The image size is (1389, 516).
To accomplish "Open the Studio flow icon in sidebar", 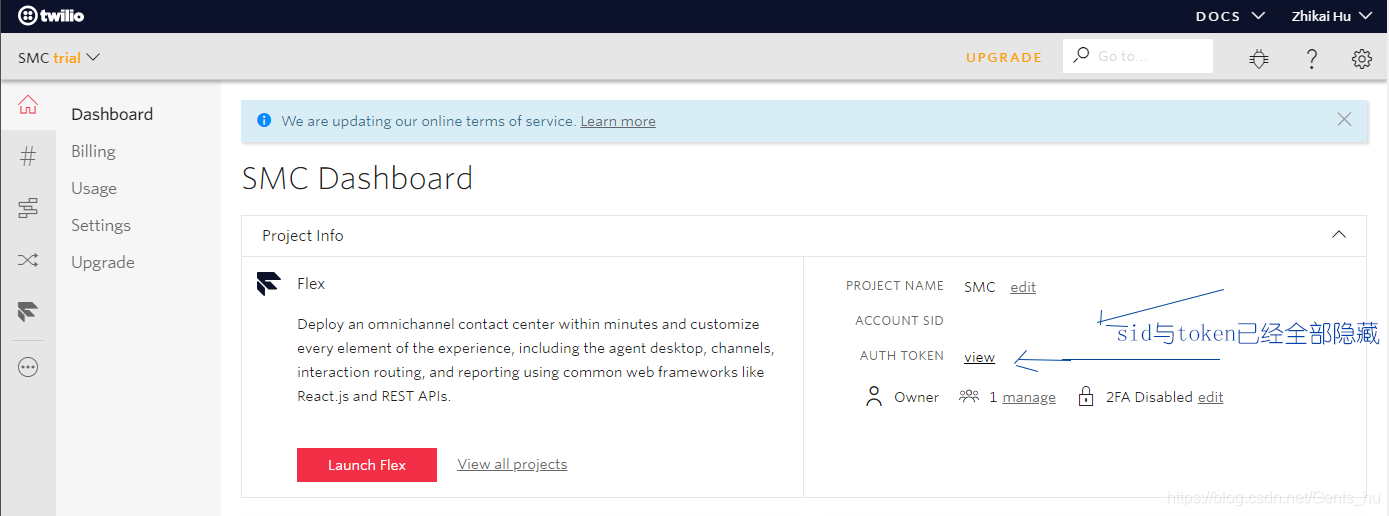I will click(x=28, y=208).
